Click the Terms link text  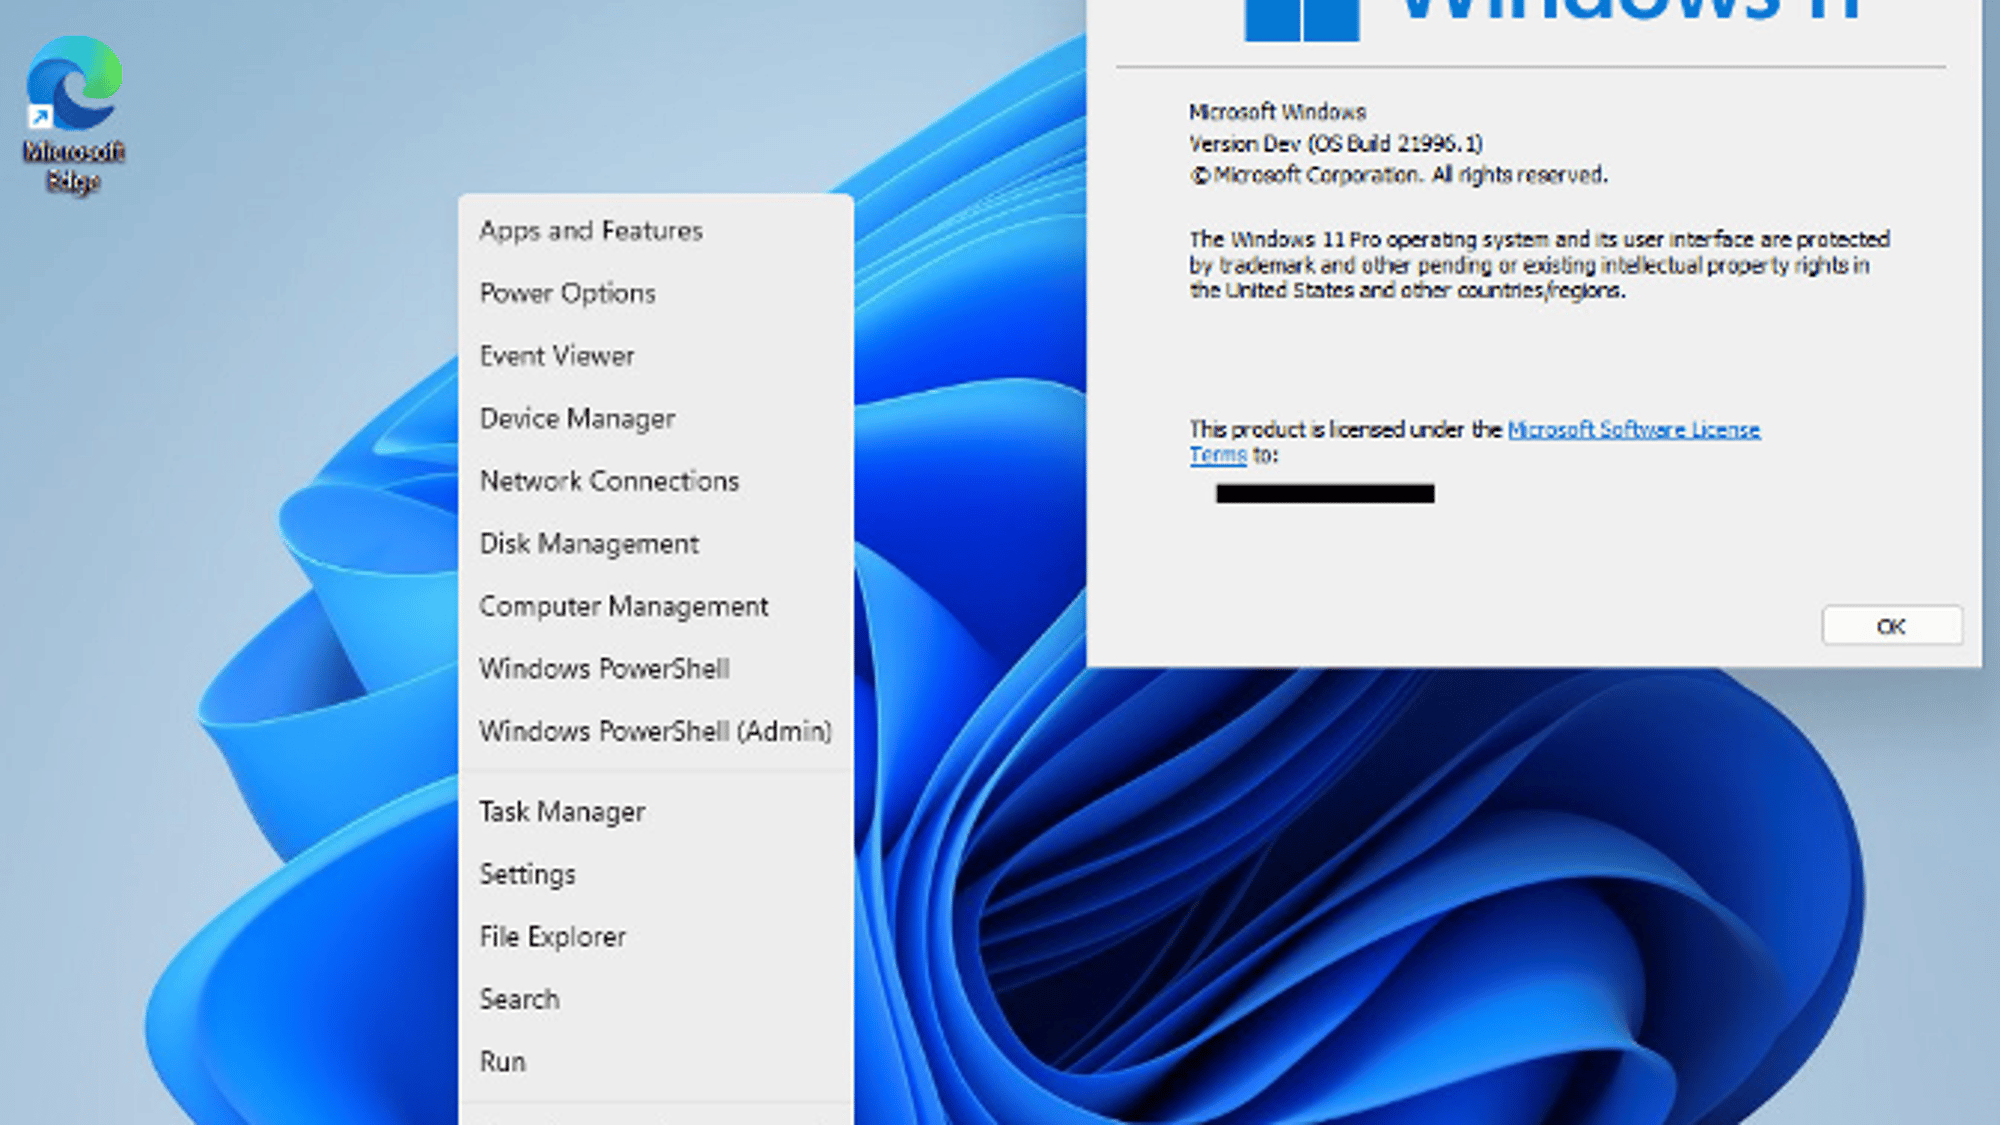click(1217, 456)
